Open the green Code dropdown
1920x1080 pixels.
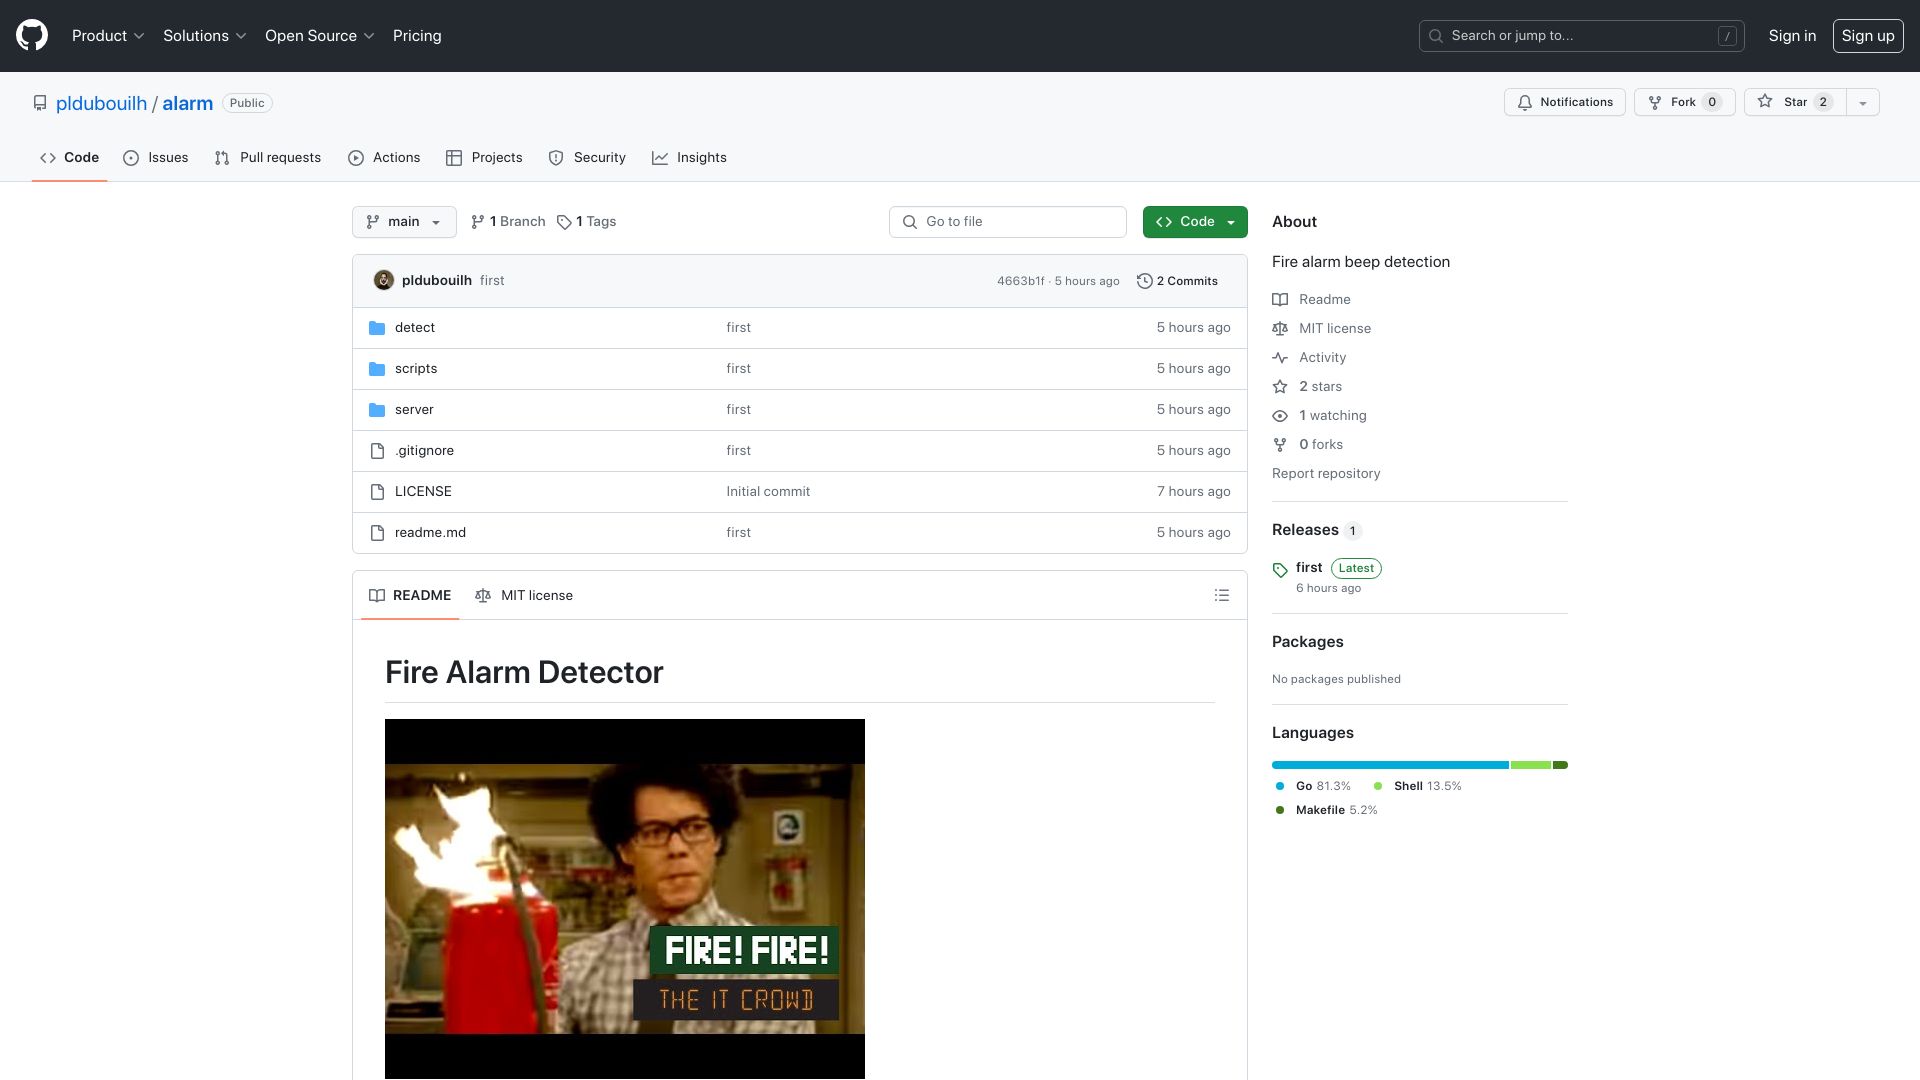(x=1195, y=222)
